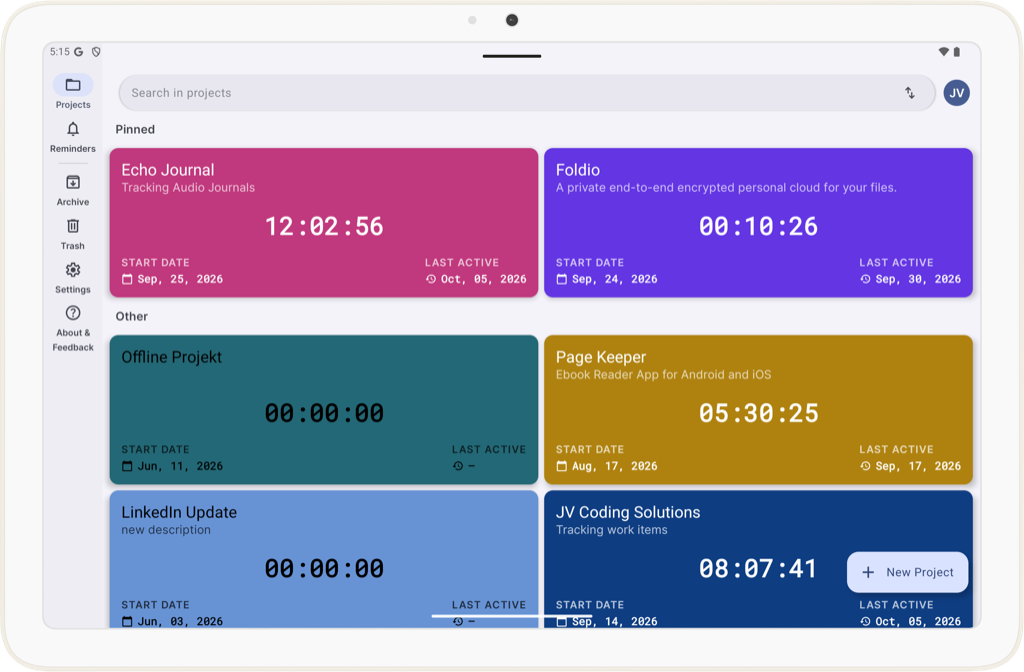The width and height of the screenshot is (1024, 672).
Task: Click Page Keeper last active clock icon
Action: [x=865, y=466]
